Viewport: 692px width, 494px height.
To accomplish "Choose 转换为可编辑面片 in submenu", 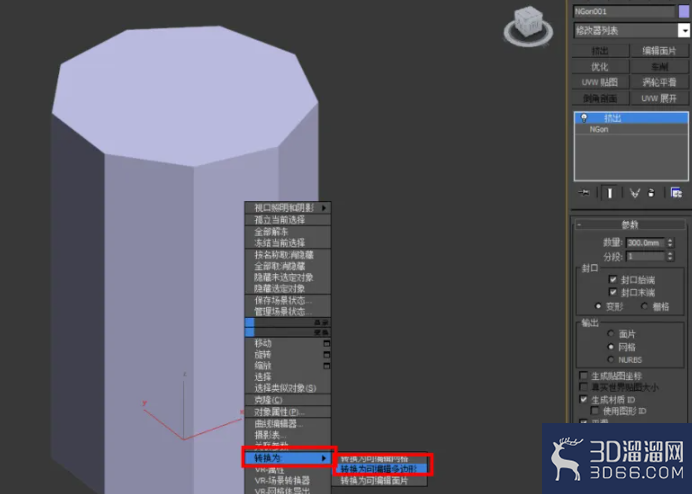I will tap(380, 480).
